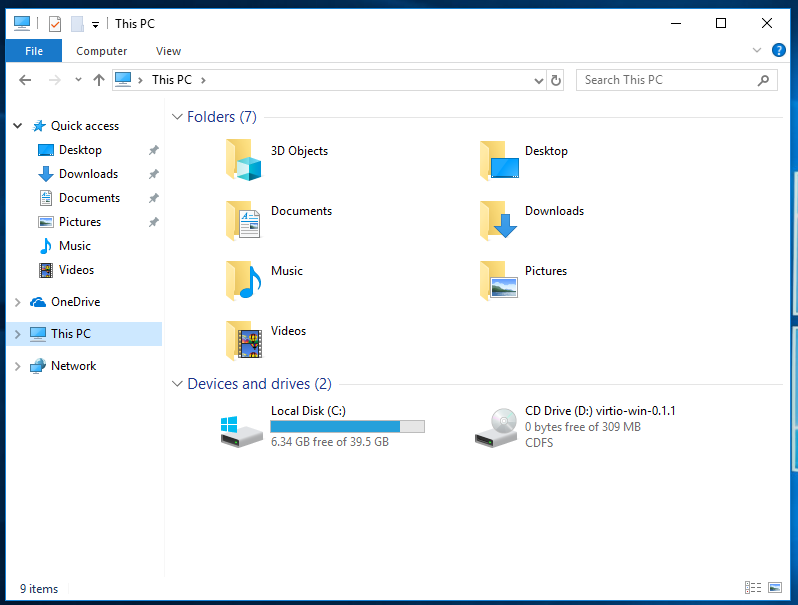Unpin Documents using its pin icon
Screen dimensions: 798x605
click(153, 198)
